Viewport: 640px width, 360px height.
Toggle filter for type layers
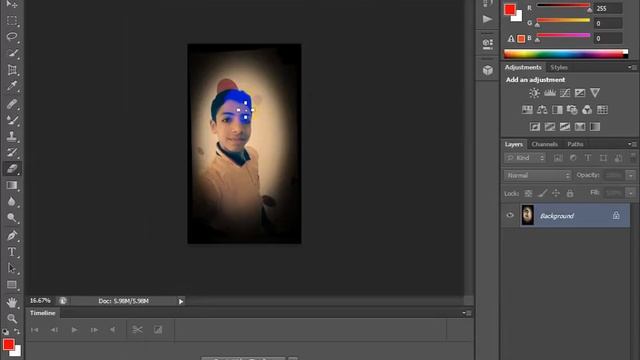(x=588, y=158)
